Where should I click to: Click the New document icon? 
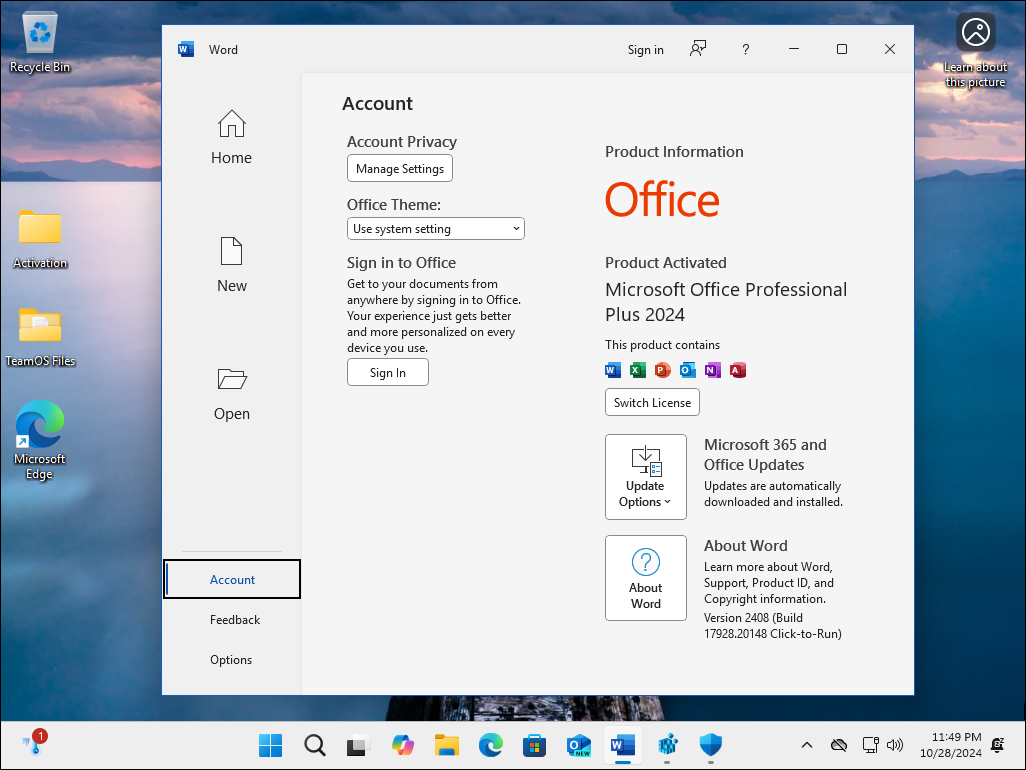pyautogui.click(x=231, y=251)
